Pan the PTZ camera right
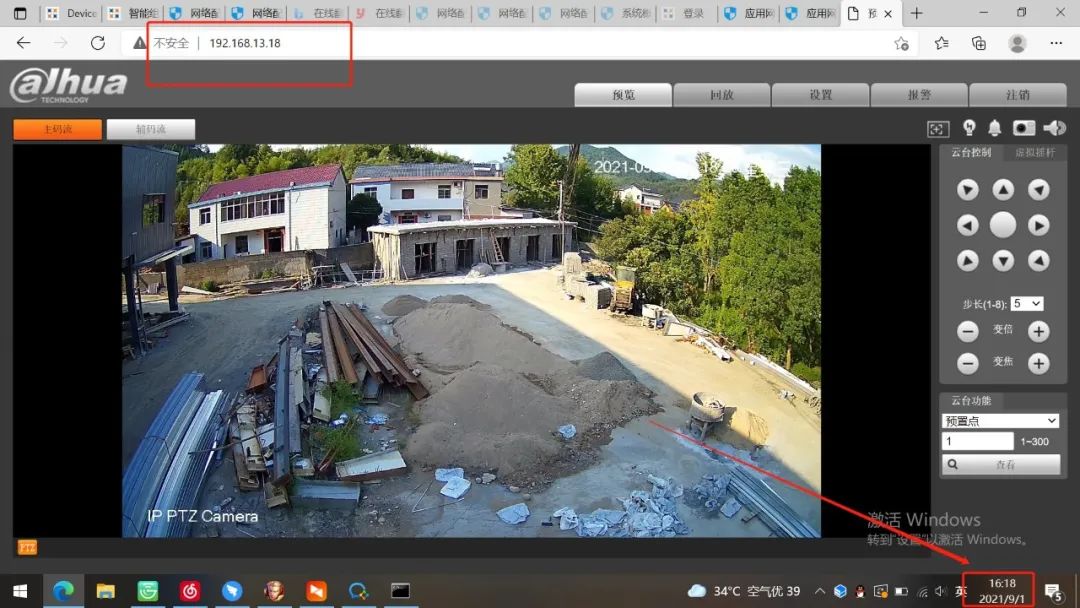The image size is (1080, 608). 1039,225
